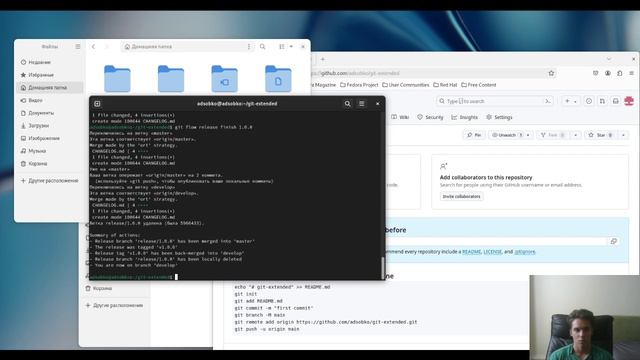This screenshot has width=640, height=360.
Task: Open the terminal hamburger menu
Action: (362, 104)
